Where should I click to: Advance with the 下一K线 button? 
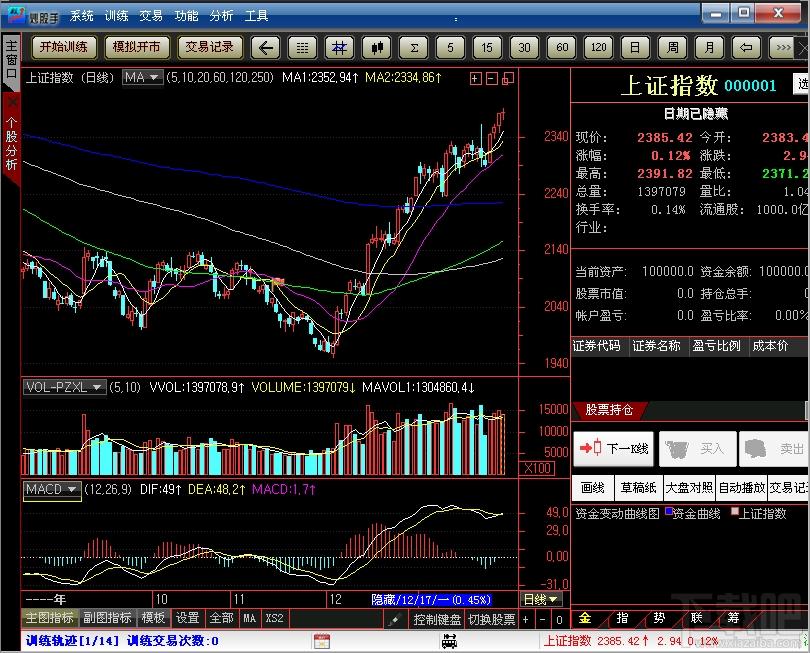(614, 448)
